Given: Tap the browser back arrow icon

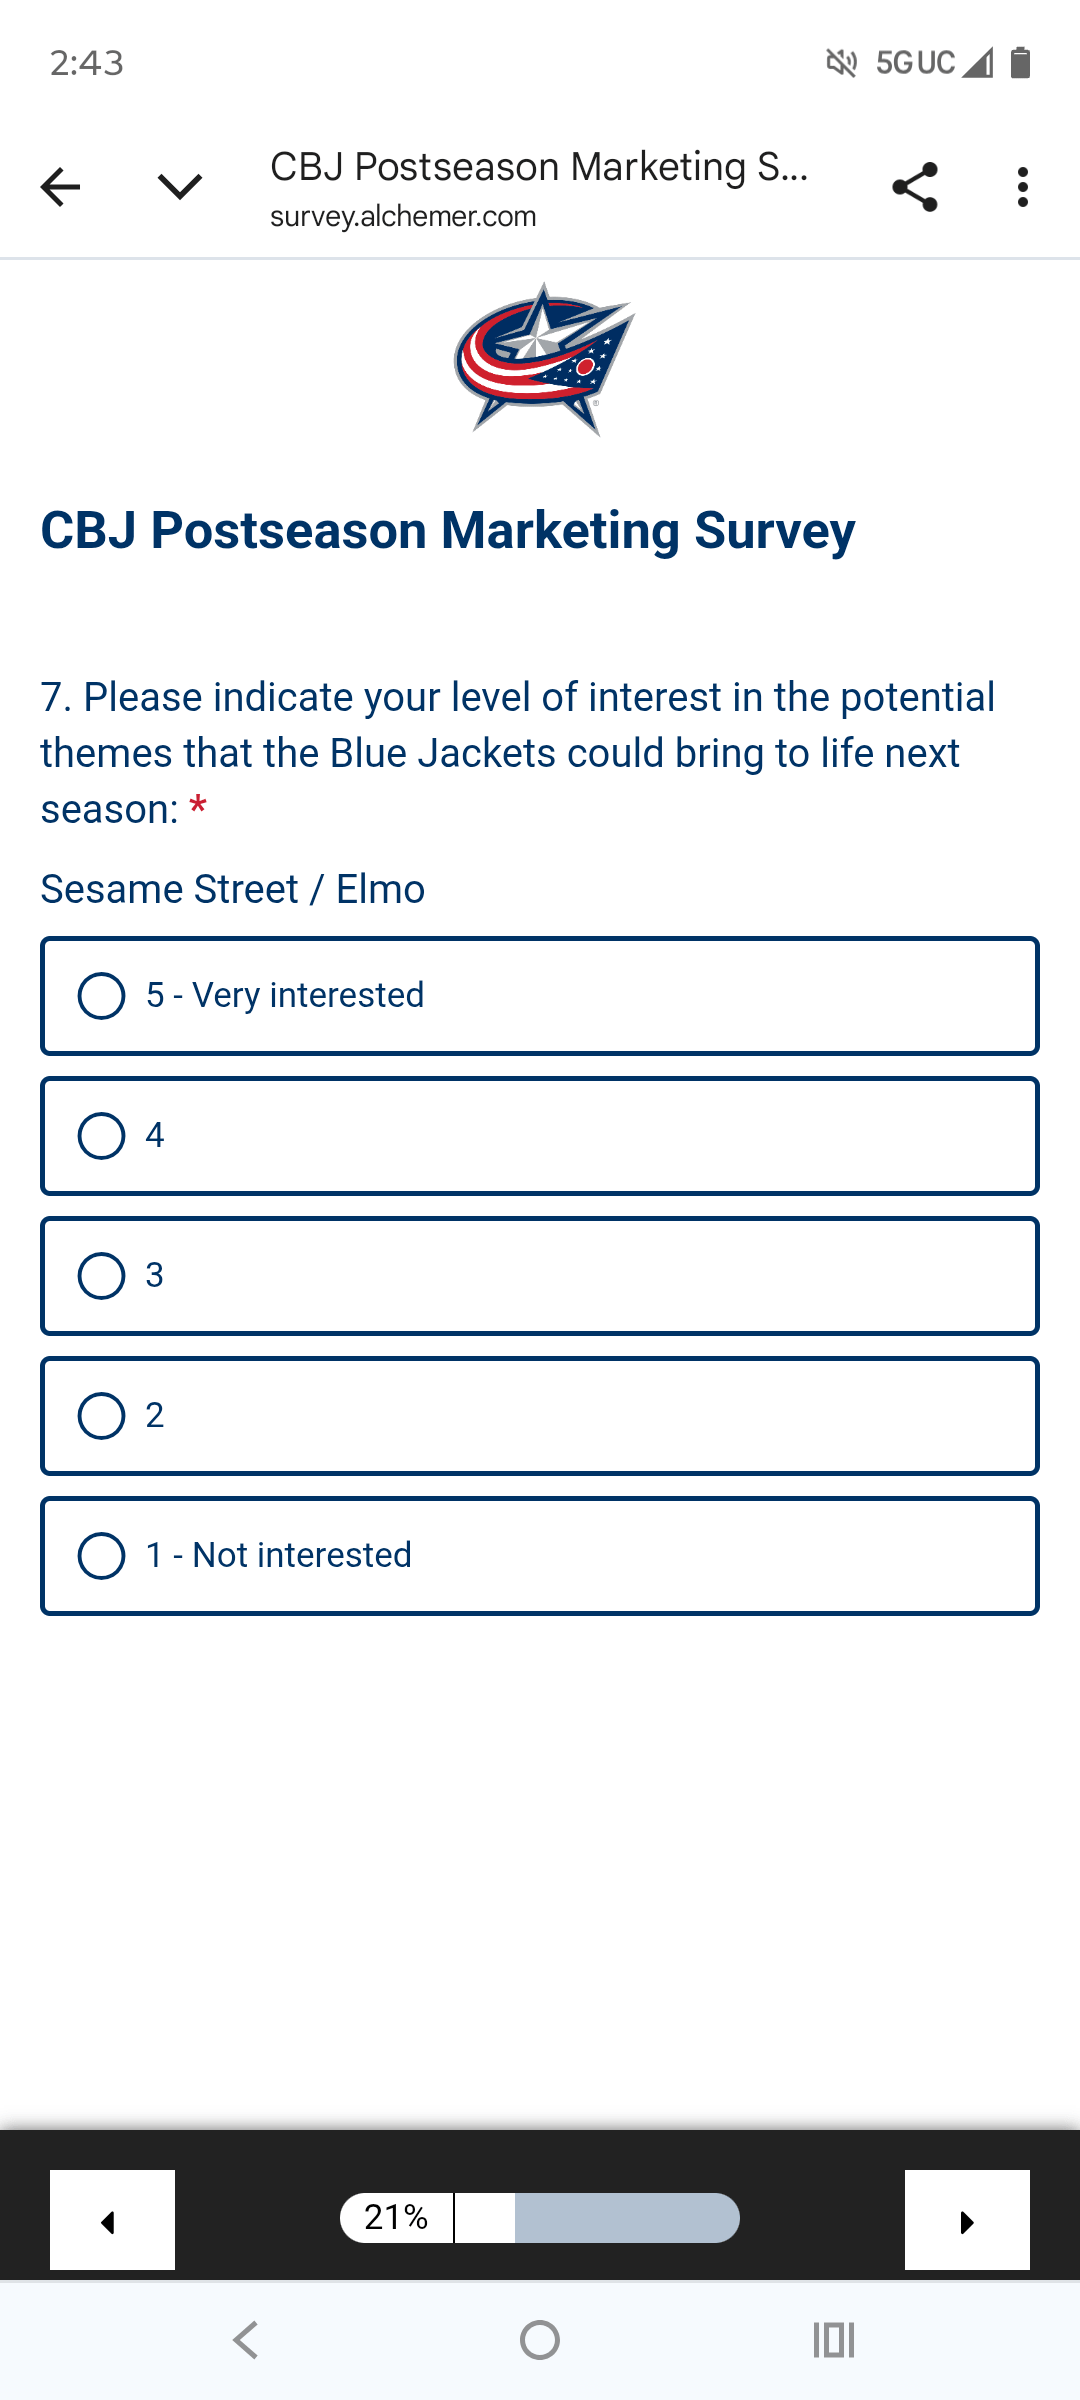Looking at the screenshot, I should coord(60,187).
